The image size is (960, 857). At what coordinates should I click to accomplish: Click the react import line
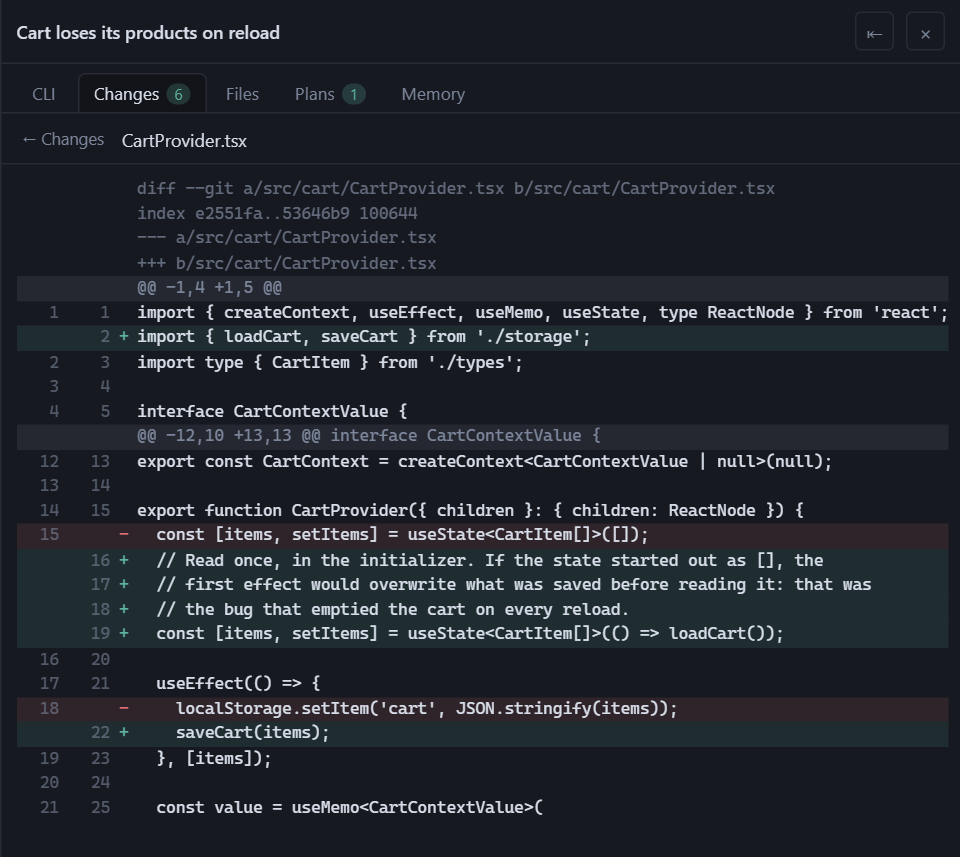pos(482,312)
